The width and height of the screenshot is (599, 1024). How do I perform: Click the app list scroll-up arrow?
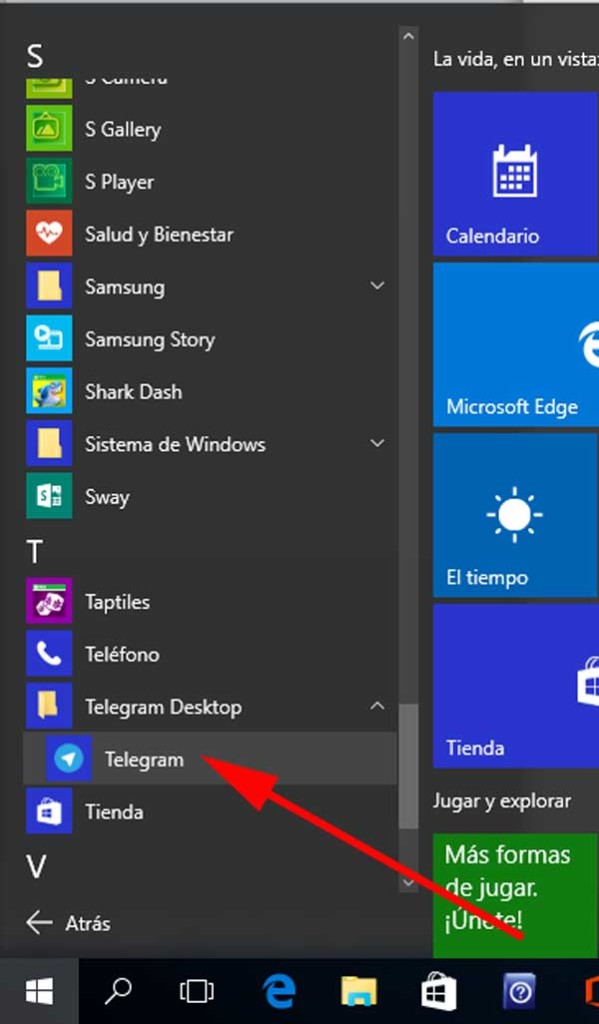pyautogui.click(x=409, y=37)
